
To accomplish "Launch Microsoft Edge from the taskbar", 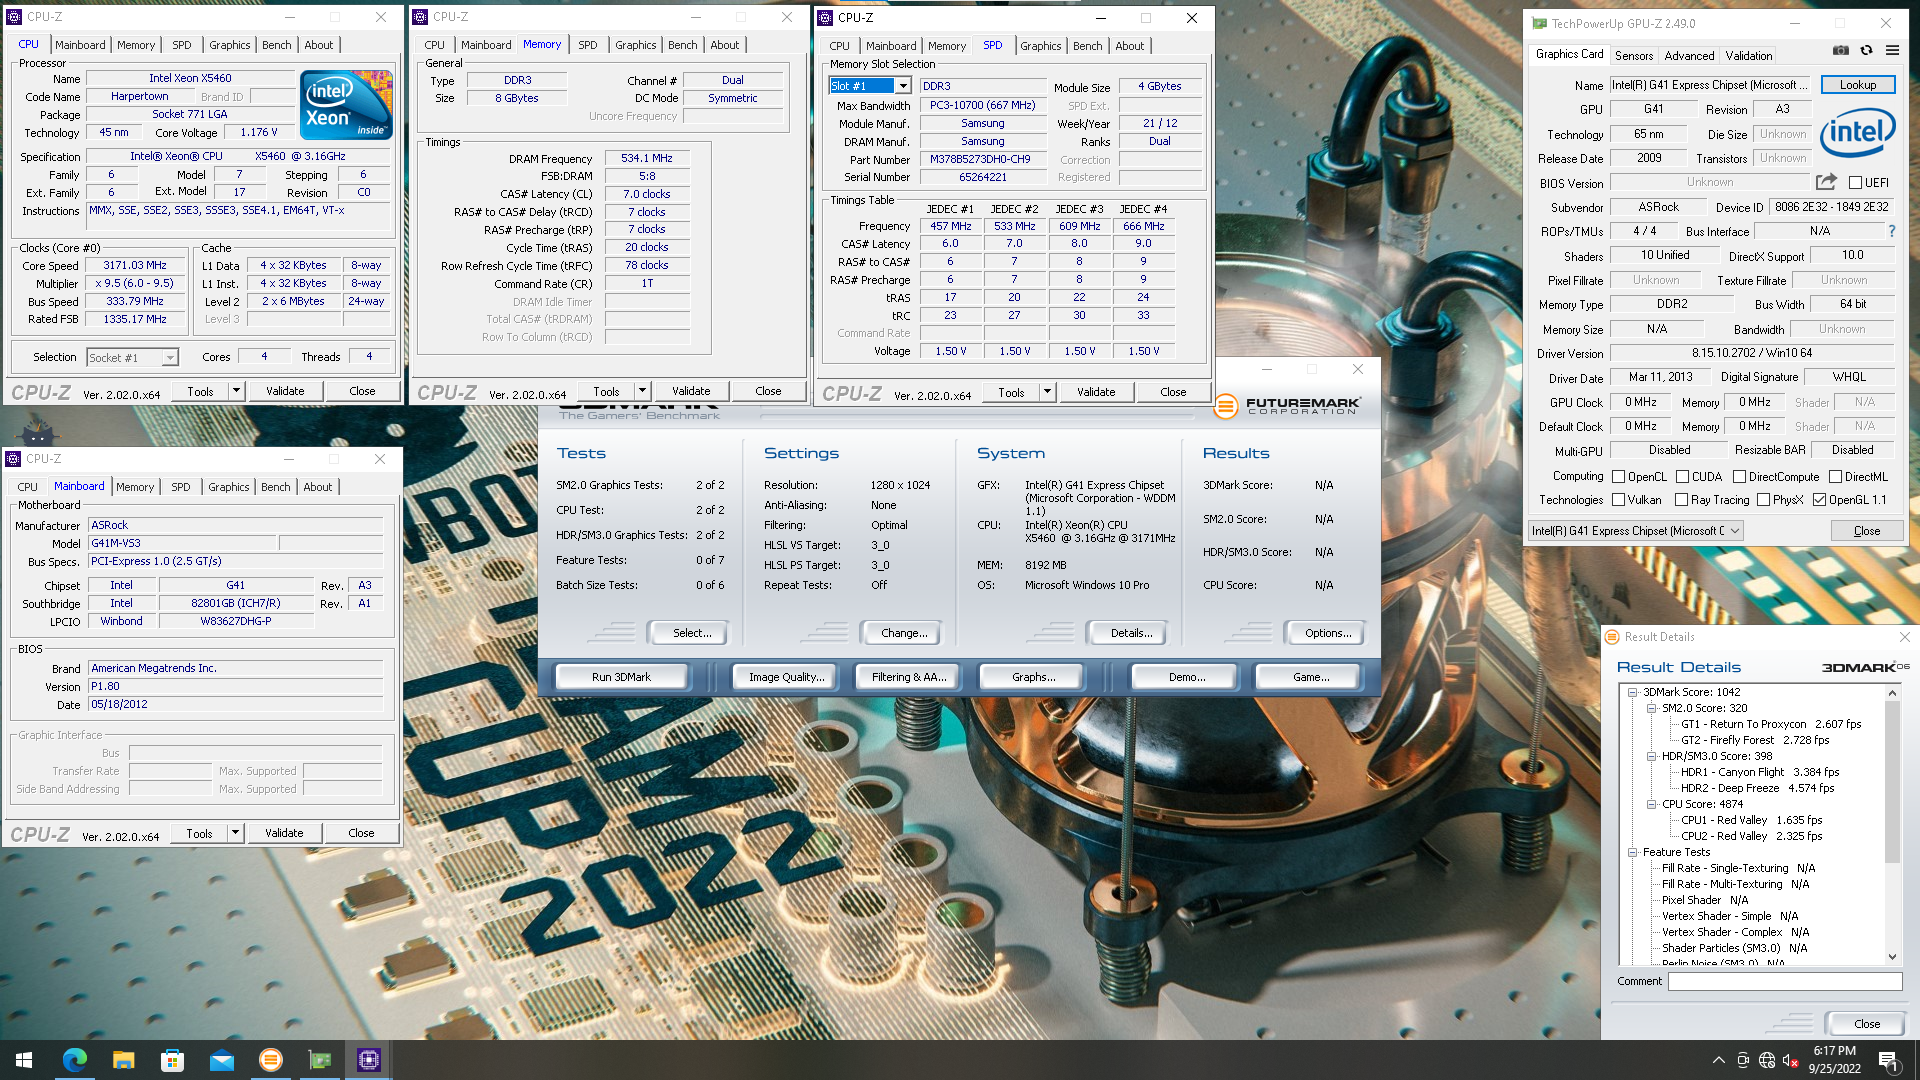I will pyautogui.click(x=74, y=1060).
